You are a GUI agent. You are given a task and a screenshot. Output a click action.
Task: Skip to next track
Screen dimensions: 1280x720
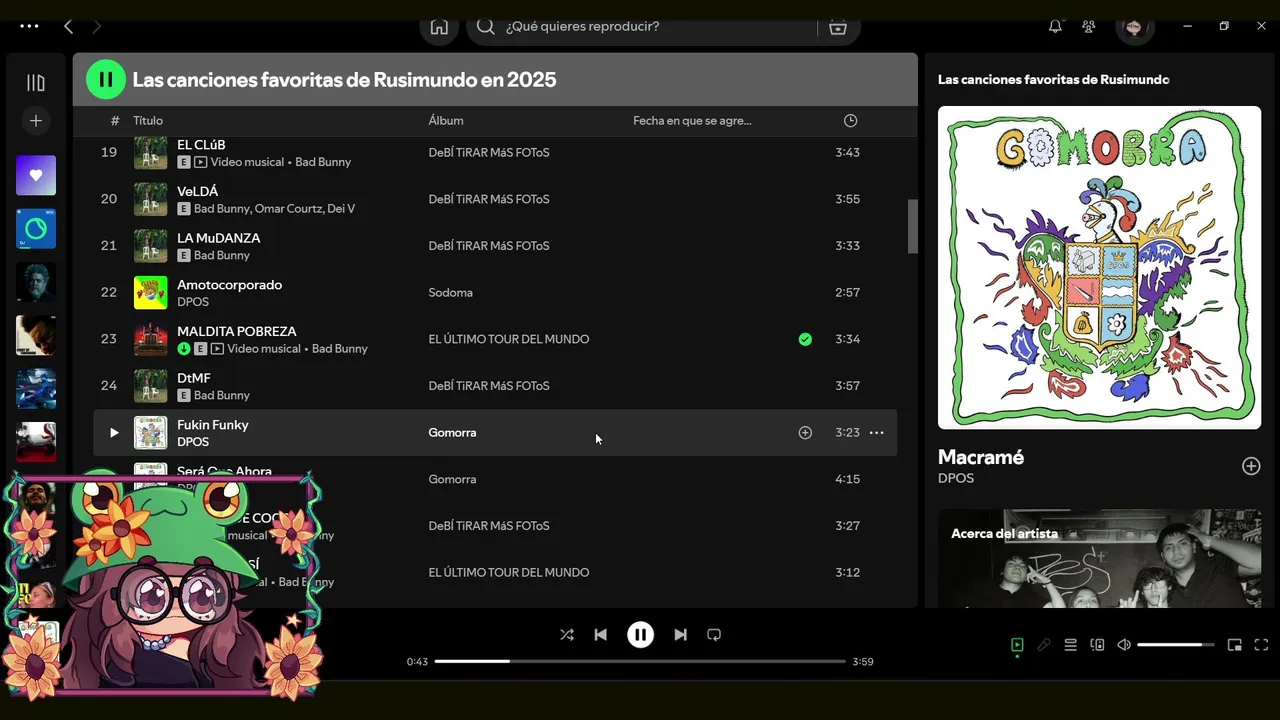pyautogui.click(x=680, y=635)
